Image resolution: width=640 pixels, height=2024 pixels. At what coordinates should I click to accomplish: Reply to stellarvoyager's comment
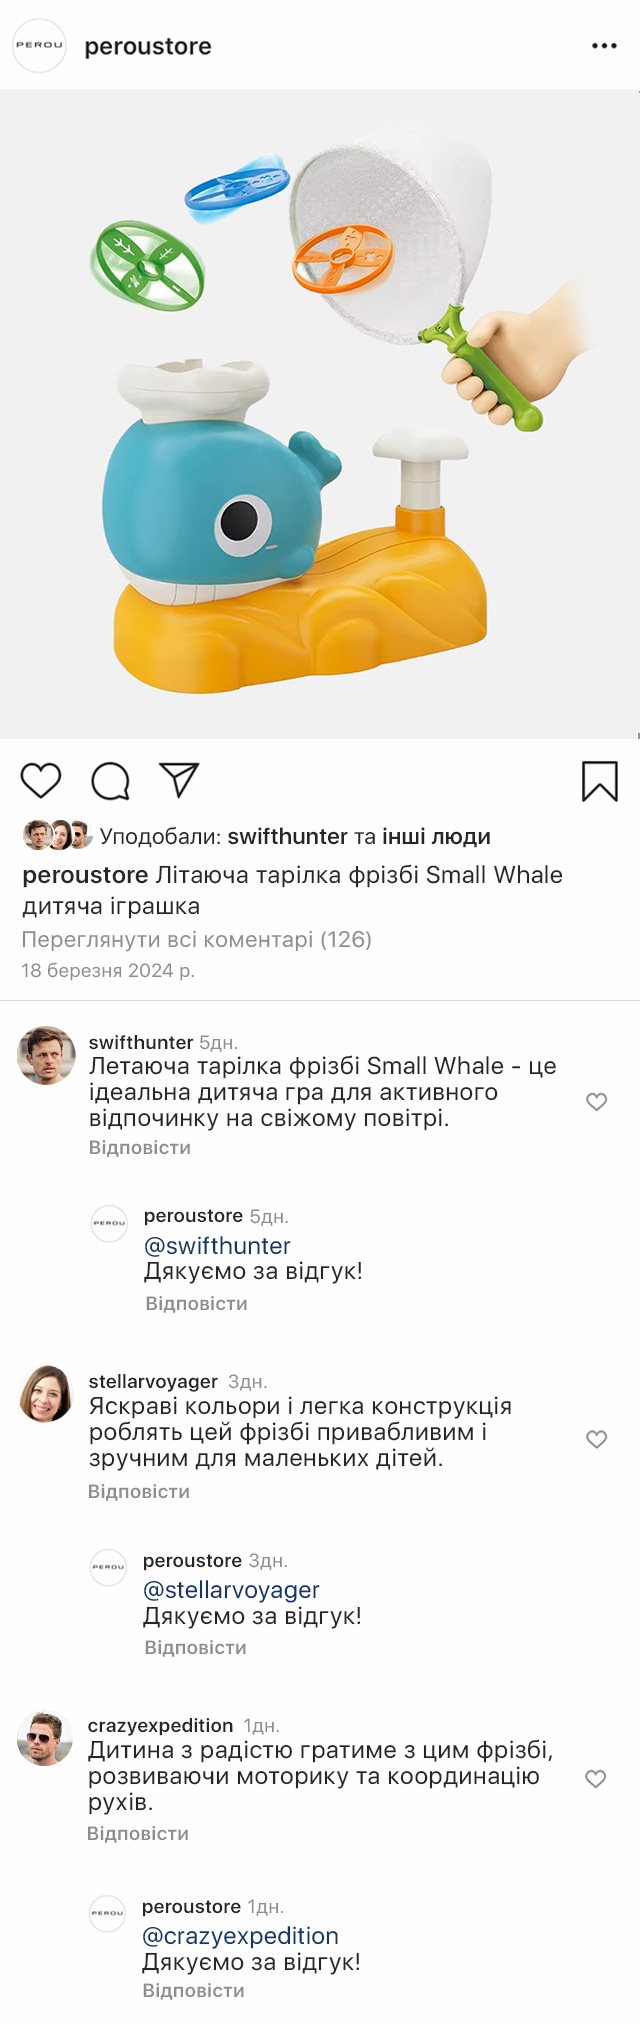click(x=138, y=1491)
